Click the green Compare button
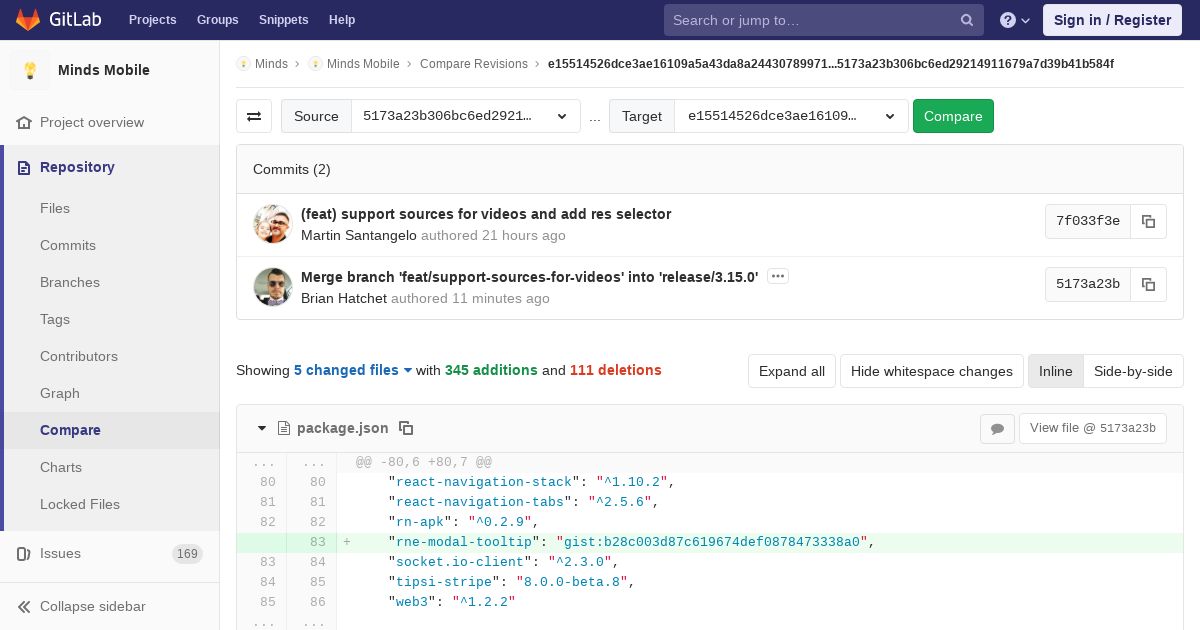The height and width of the screenshot is (630, 1200). pyautogui.click(x=953, y=116)
